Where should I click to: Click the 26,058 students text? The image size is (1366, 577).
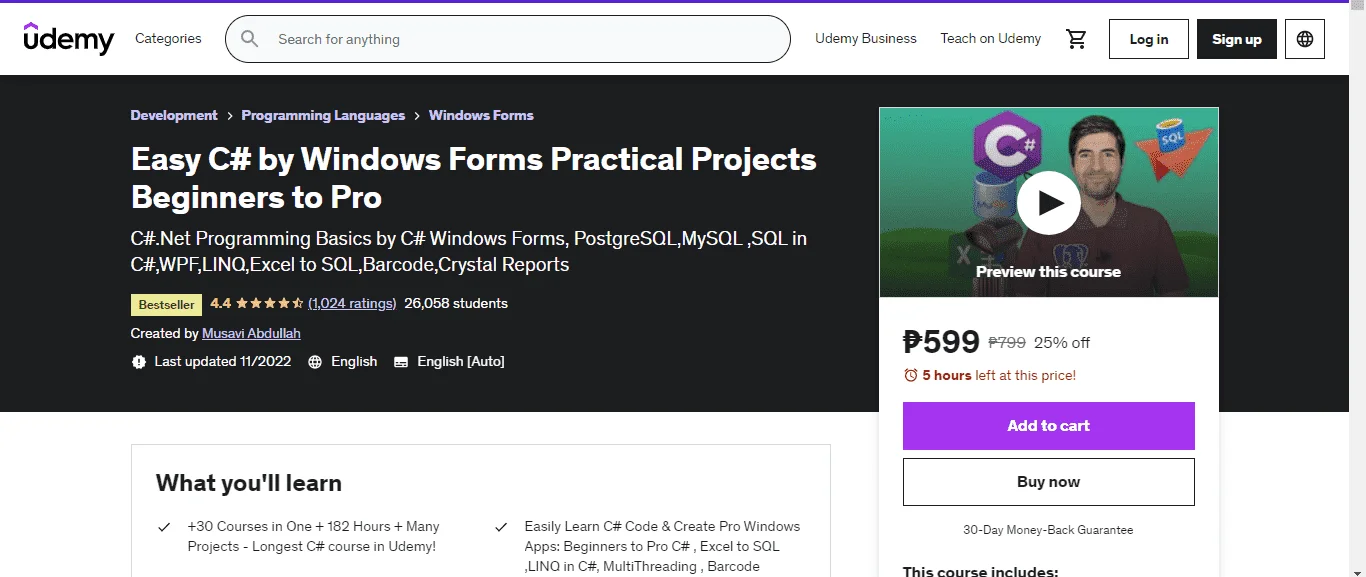click(x=456, y=303)
